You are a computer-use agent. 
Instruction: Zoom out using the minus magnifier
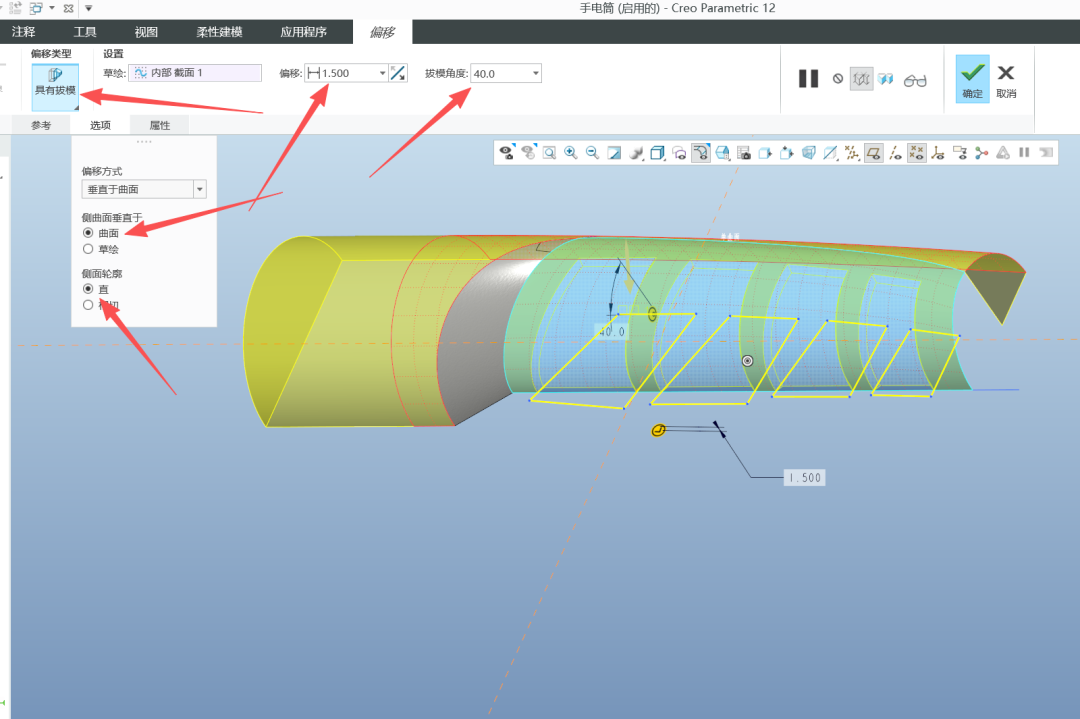(592, 153)
